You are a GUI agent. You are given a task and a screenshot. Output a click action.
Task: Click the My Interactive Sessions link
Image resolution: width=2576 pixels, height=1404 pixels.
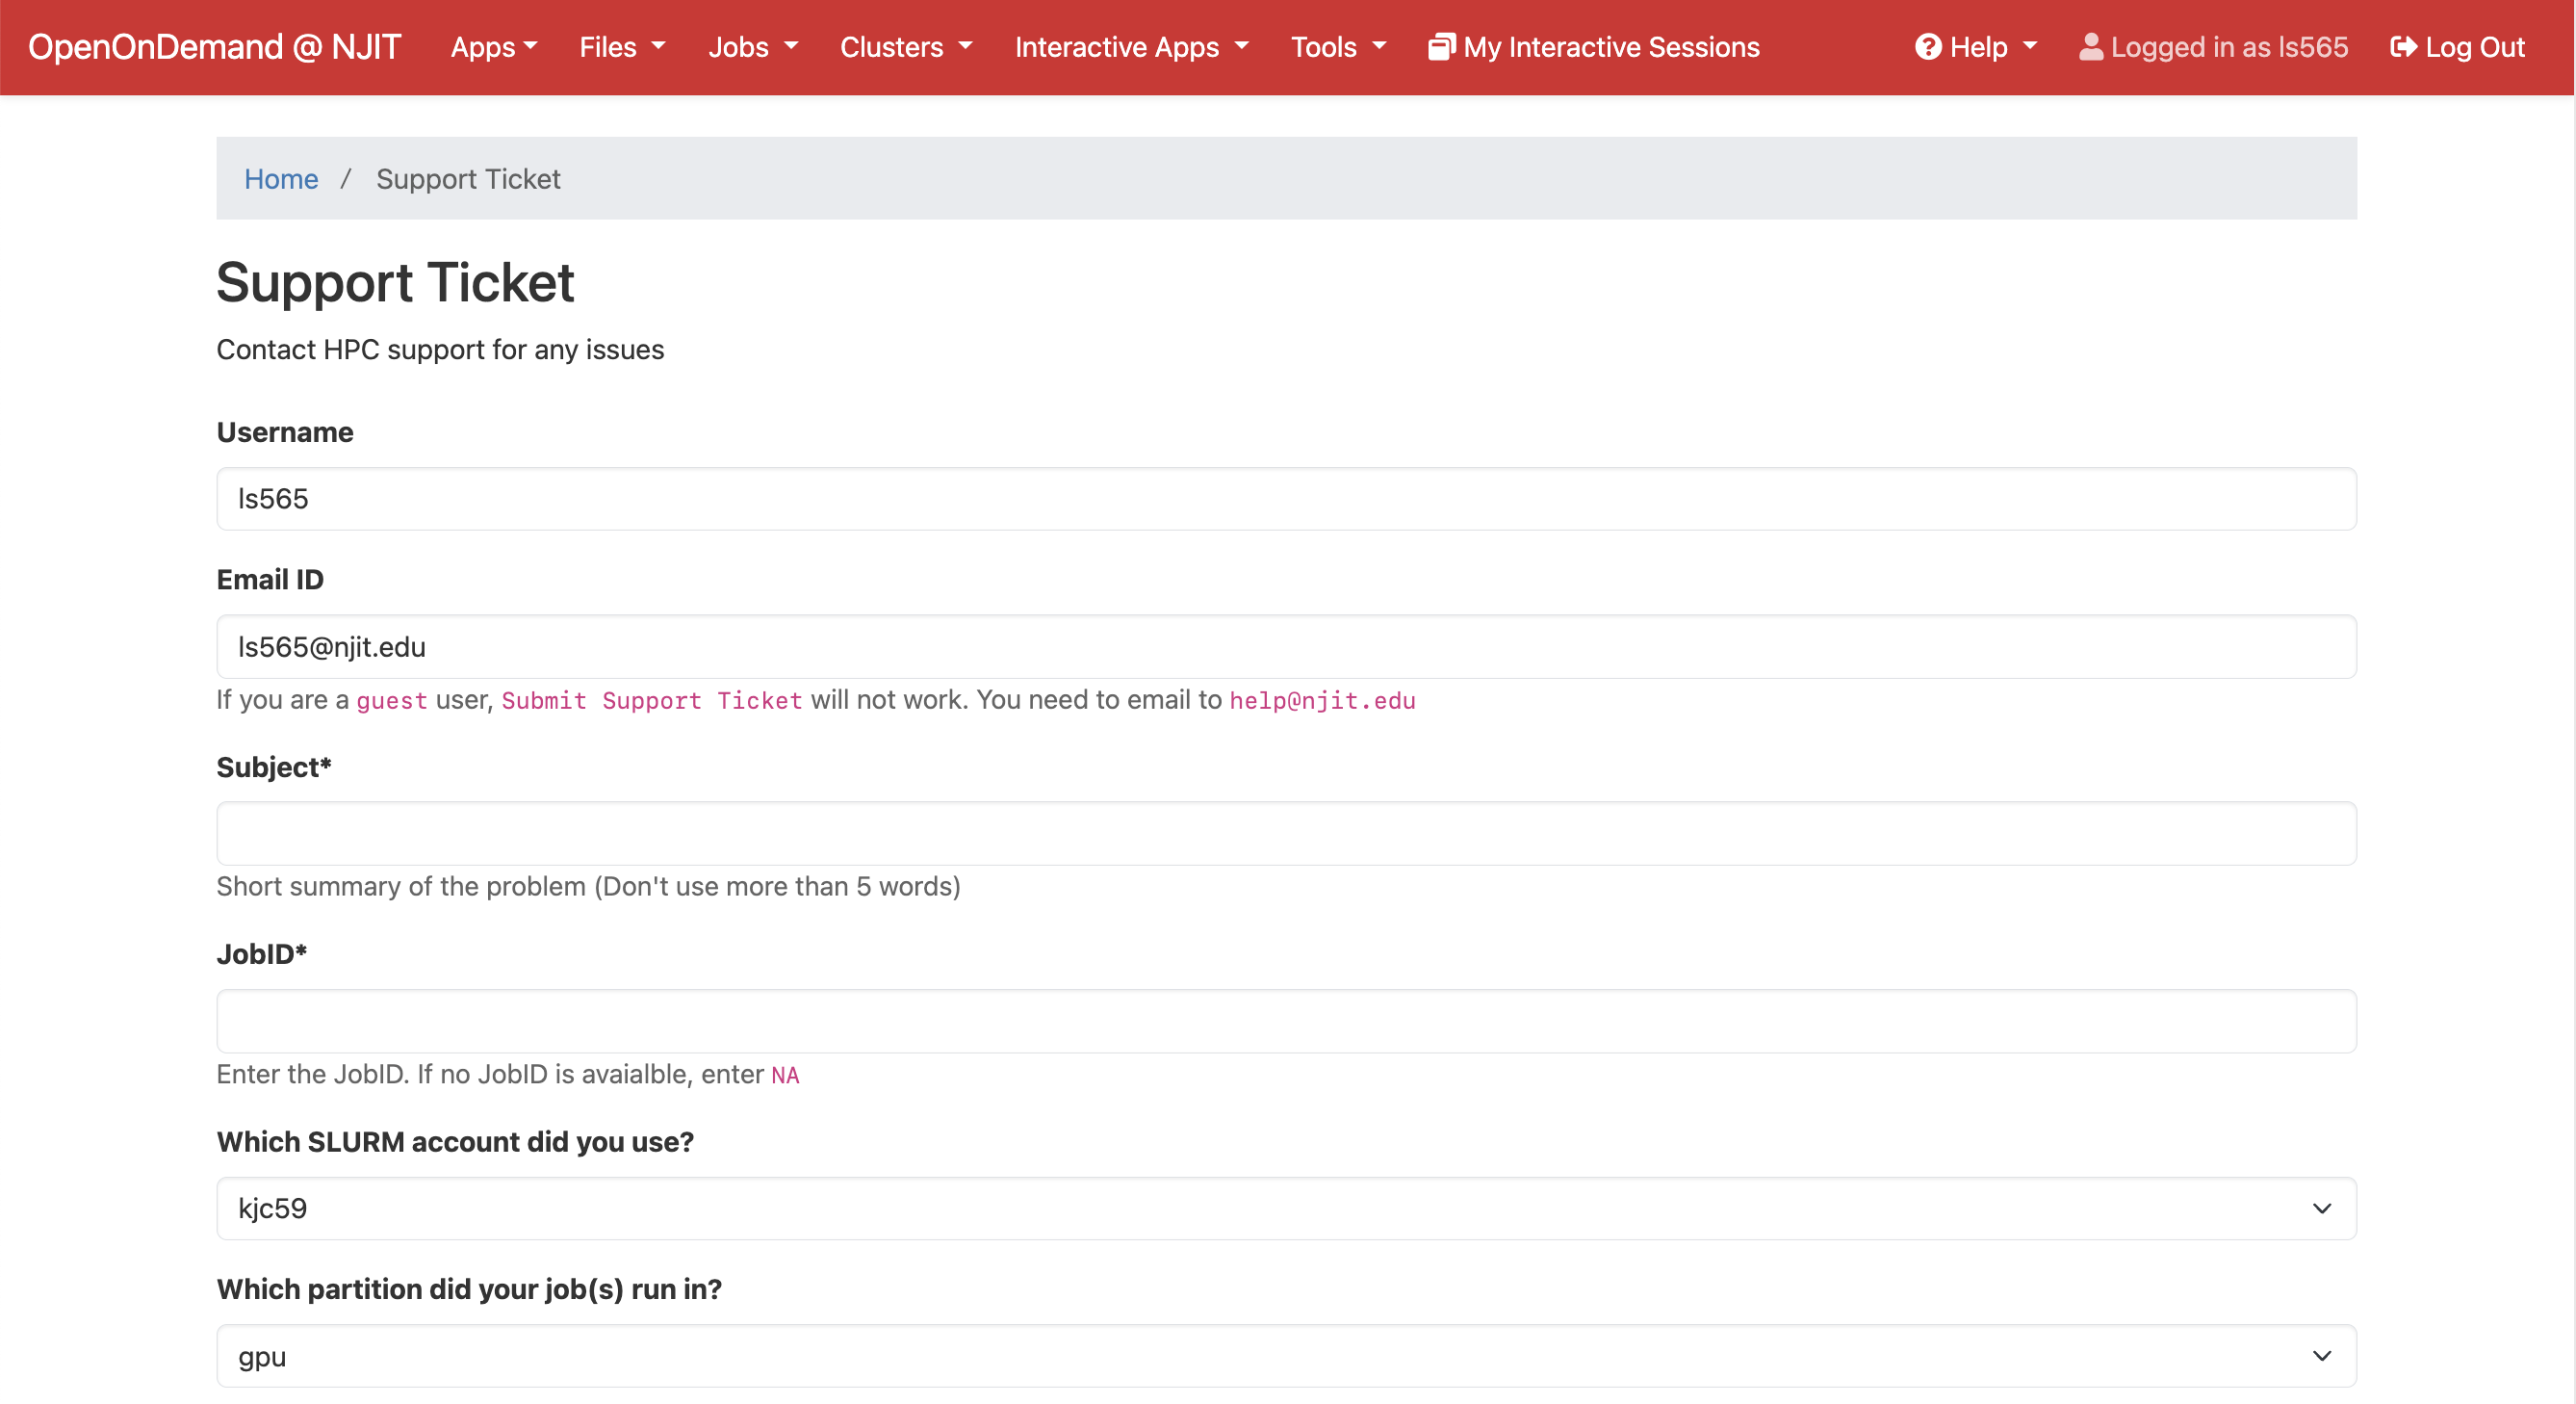tap(1611, 47)
